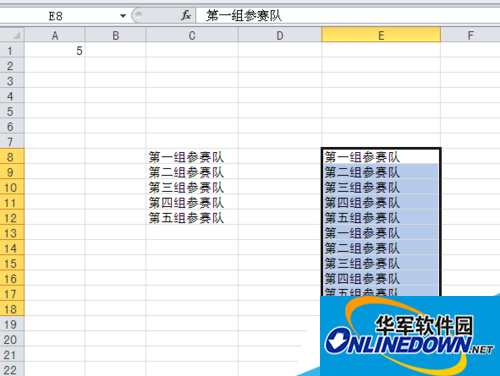Select row 17 header
Image resolution: width=500 pixels, height=376 pixels.
pos(12,294)
